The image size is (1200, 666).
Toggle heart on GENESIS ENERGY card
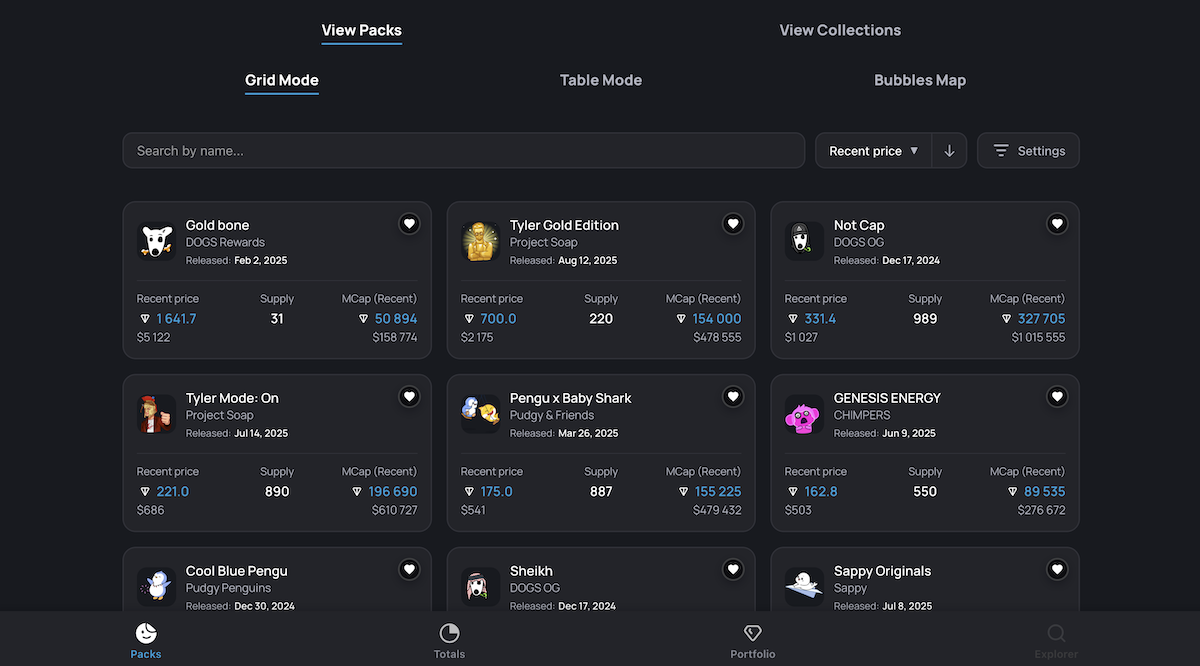tap(1057, 397)
